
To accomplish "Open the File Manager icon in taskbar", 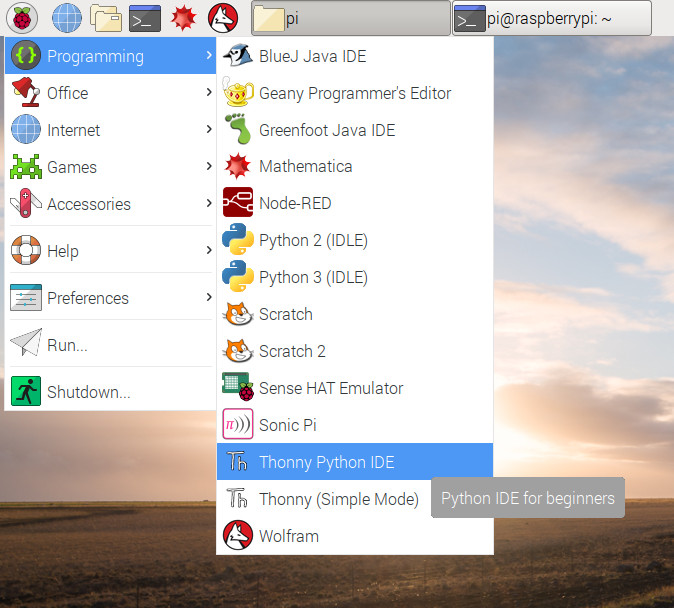I will coord(106,18).
